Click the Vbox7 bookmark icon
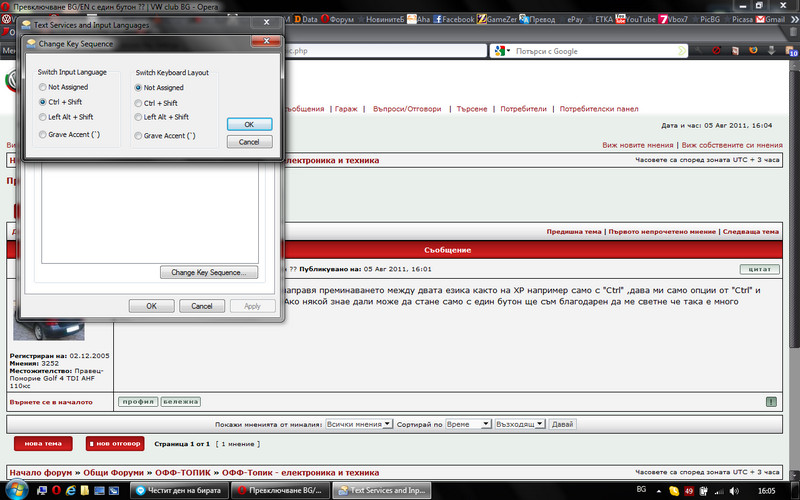The height and width of the screenshot is (500, 800). [664, 19]
